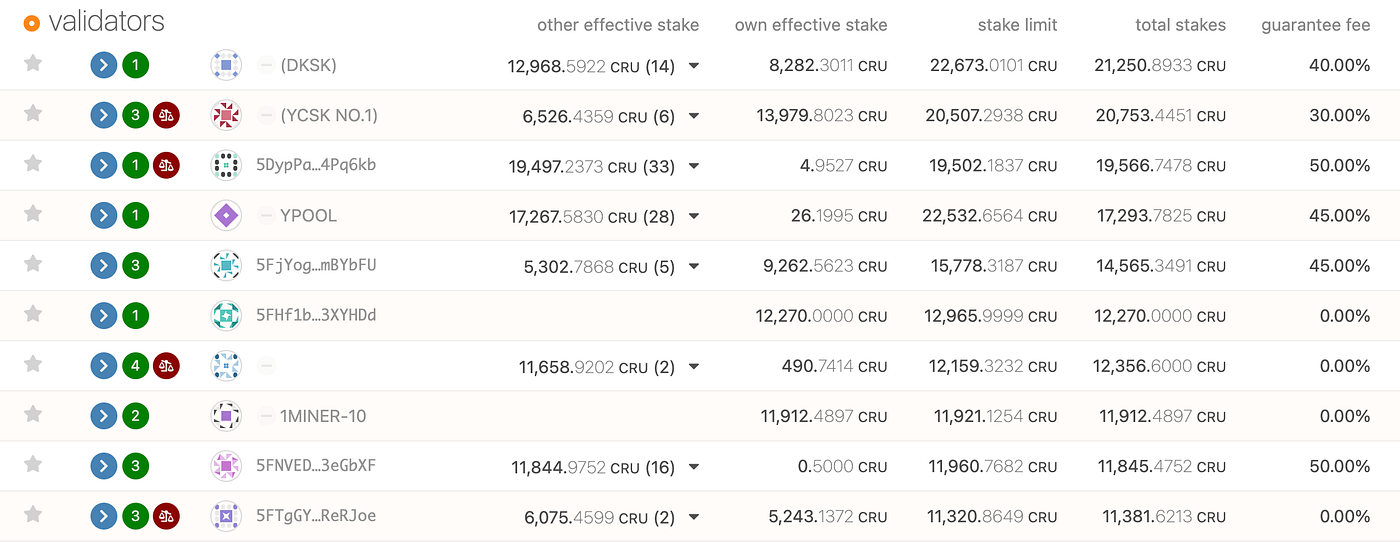This screenshot has height=542, width=1400.
Task: Click the red scales badge on the YCSK NO.1 row
Action: pyautogui.click(x=166, y=116)
